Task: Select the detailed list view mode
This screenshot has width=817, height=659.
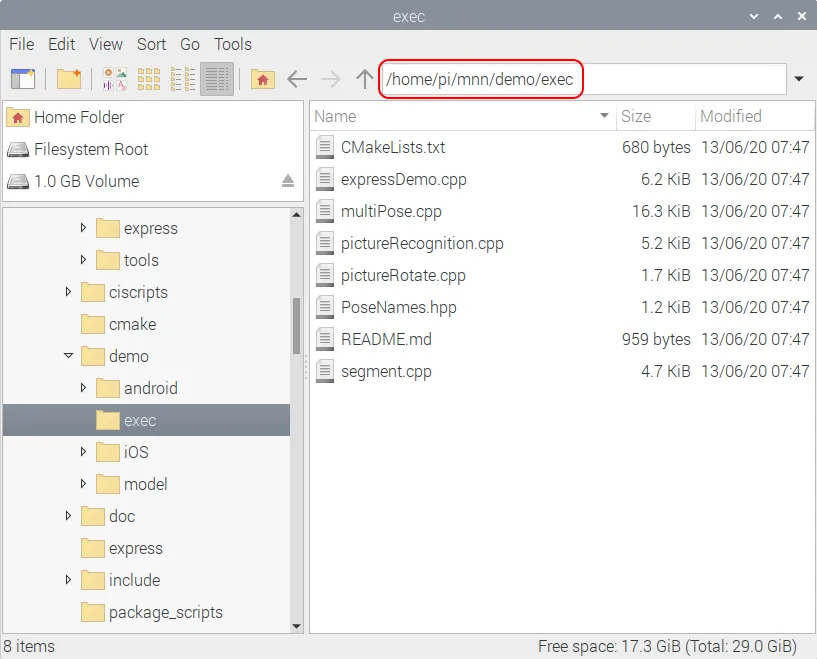Action: coord(217,79)
